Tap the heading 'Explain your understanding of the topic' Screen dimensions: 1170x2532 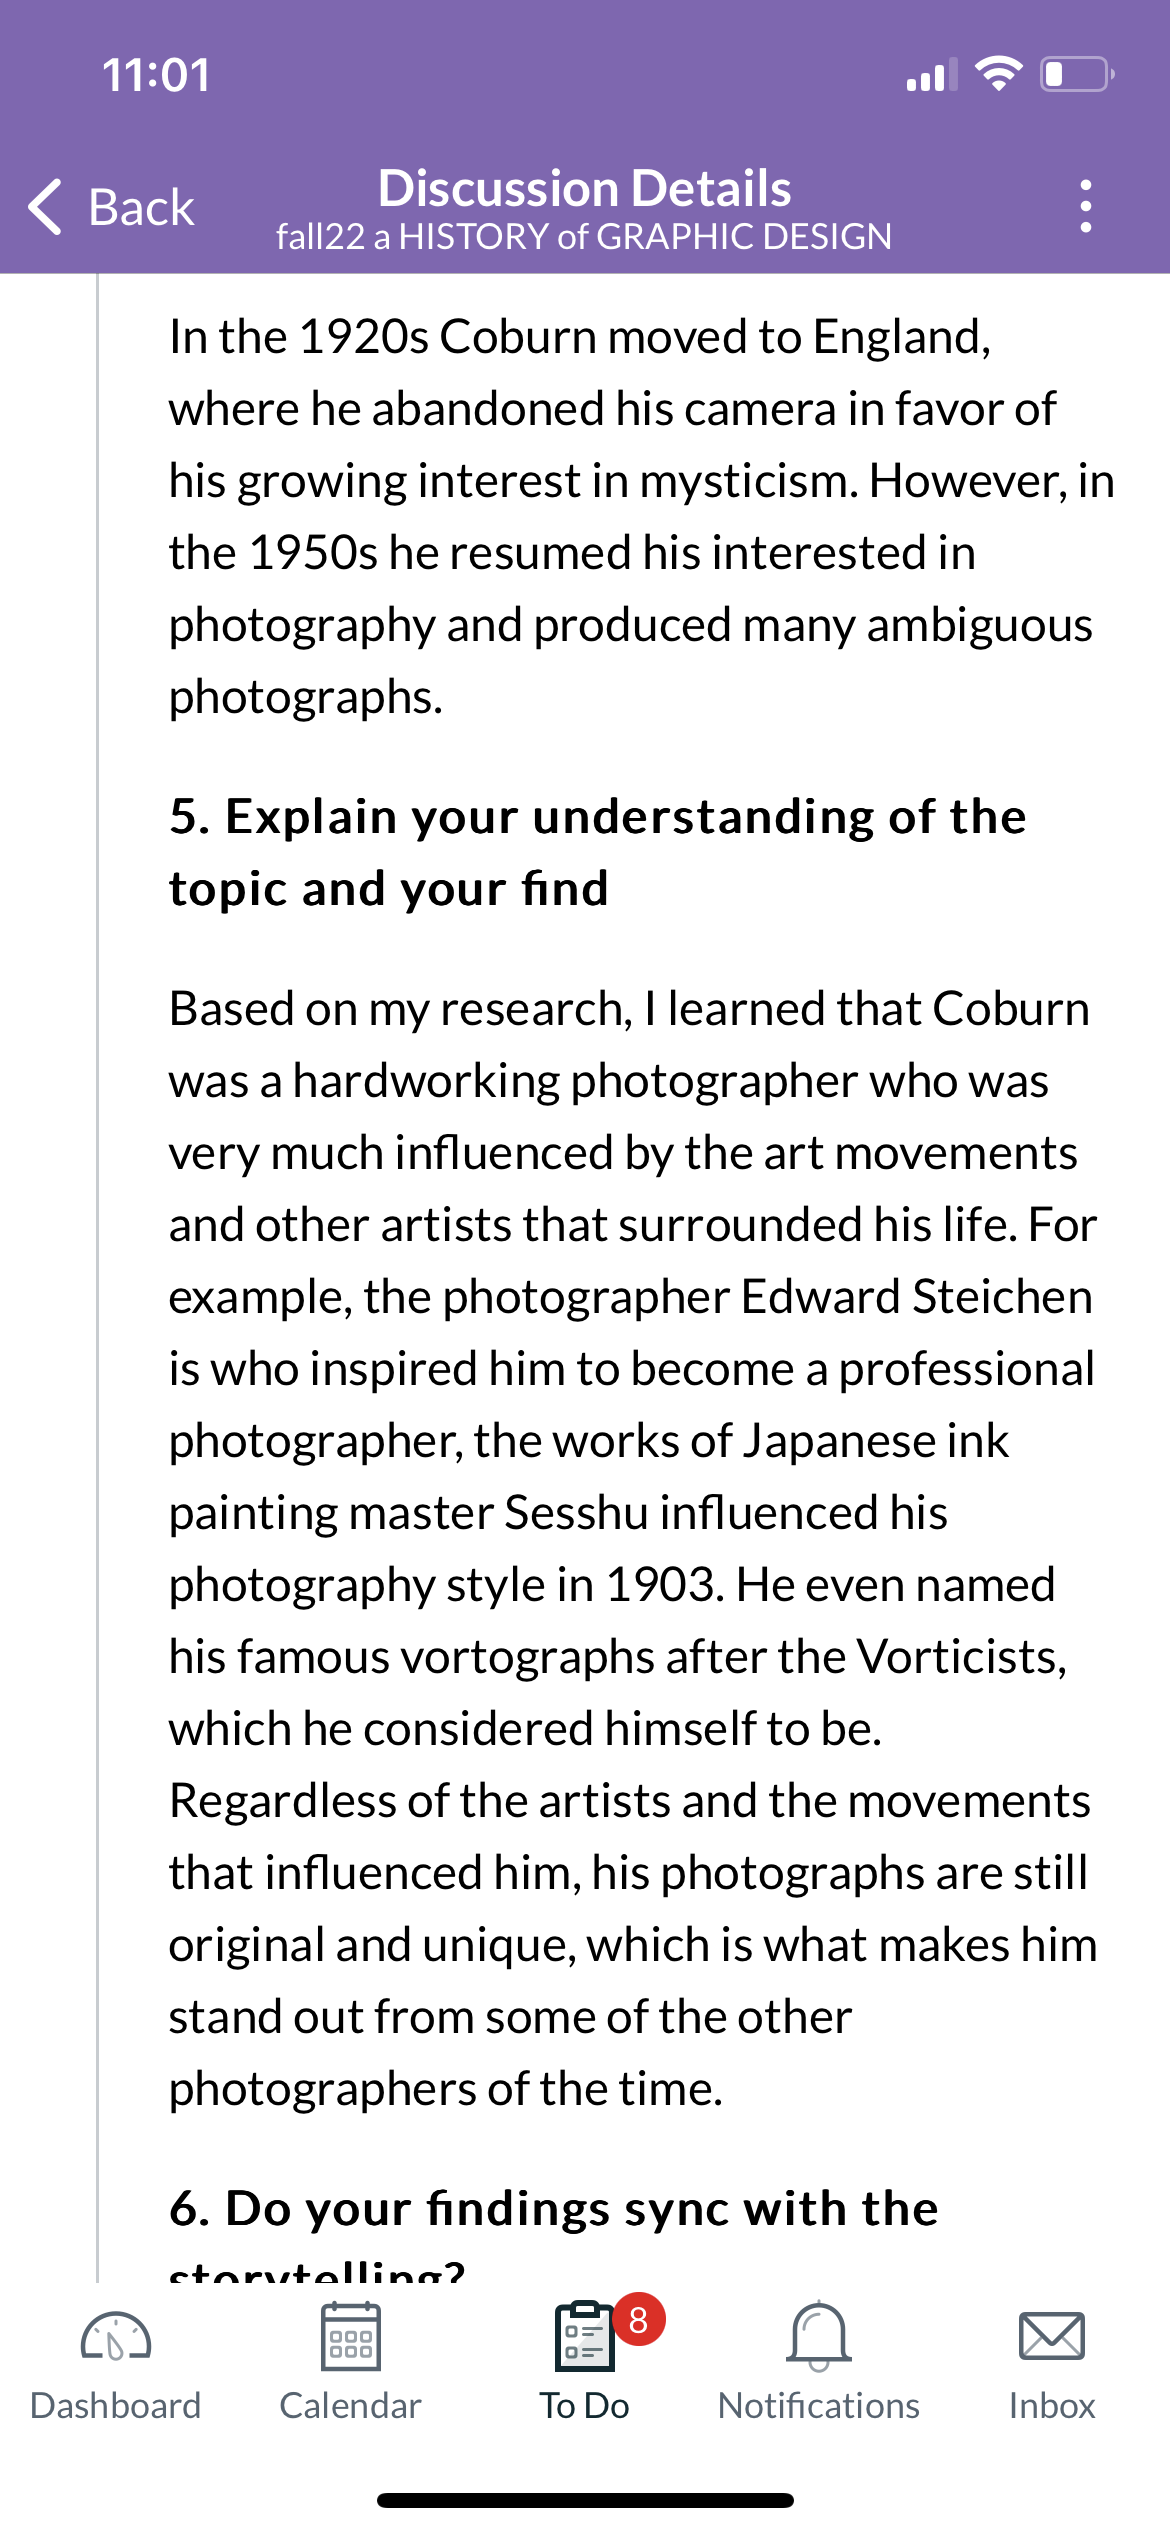point(598,852)
